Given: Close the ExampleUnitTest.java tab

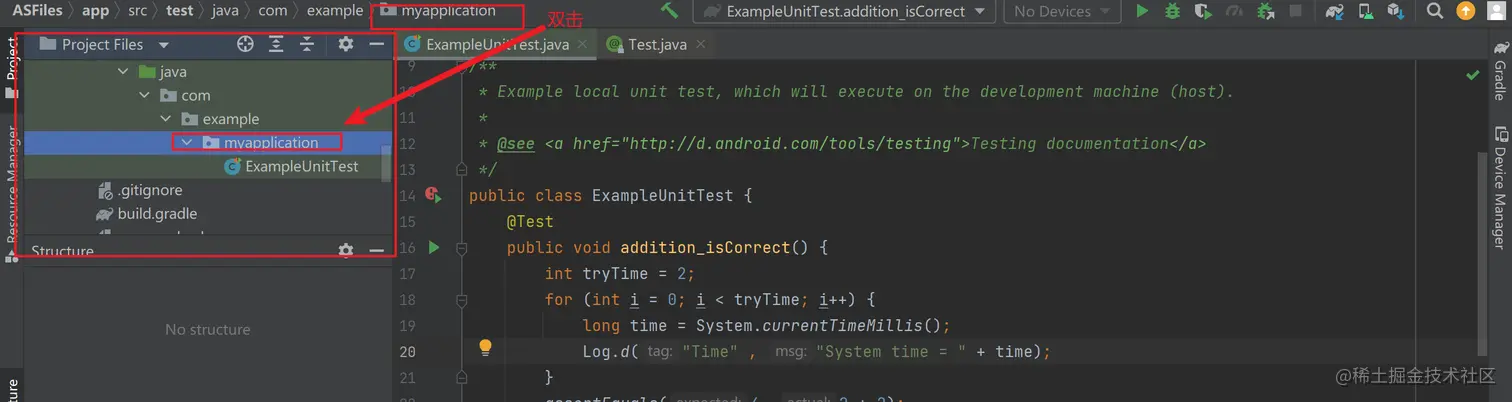Looking at the screenshot, I should click(x=583, y=44).
